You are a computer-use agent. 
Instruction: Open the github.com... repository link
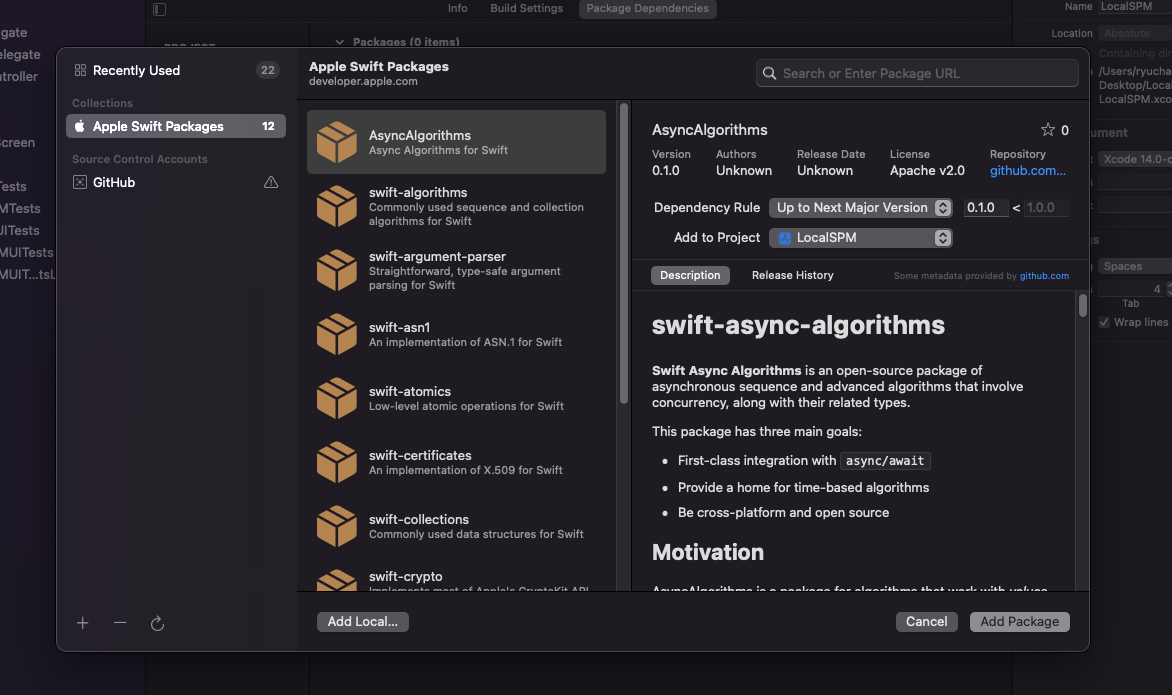(x=1028, y=170)
